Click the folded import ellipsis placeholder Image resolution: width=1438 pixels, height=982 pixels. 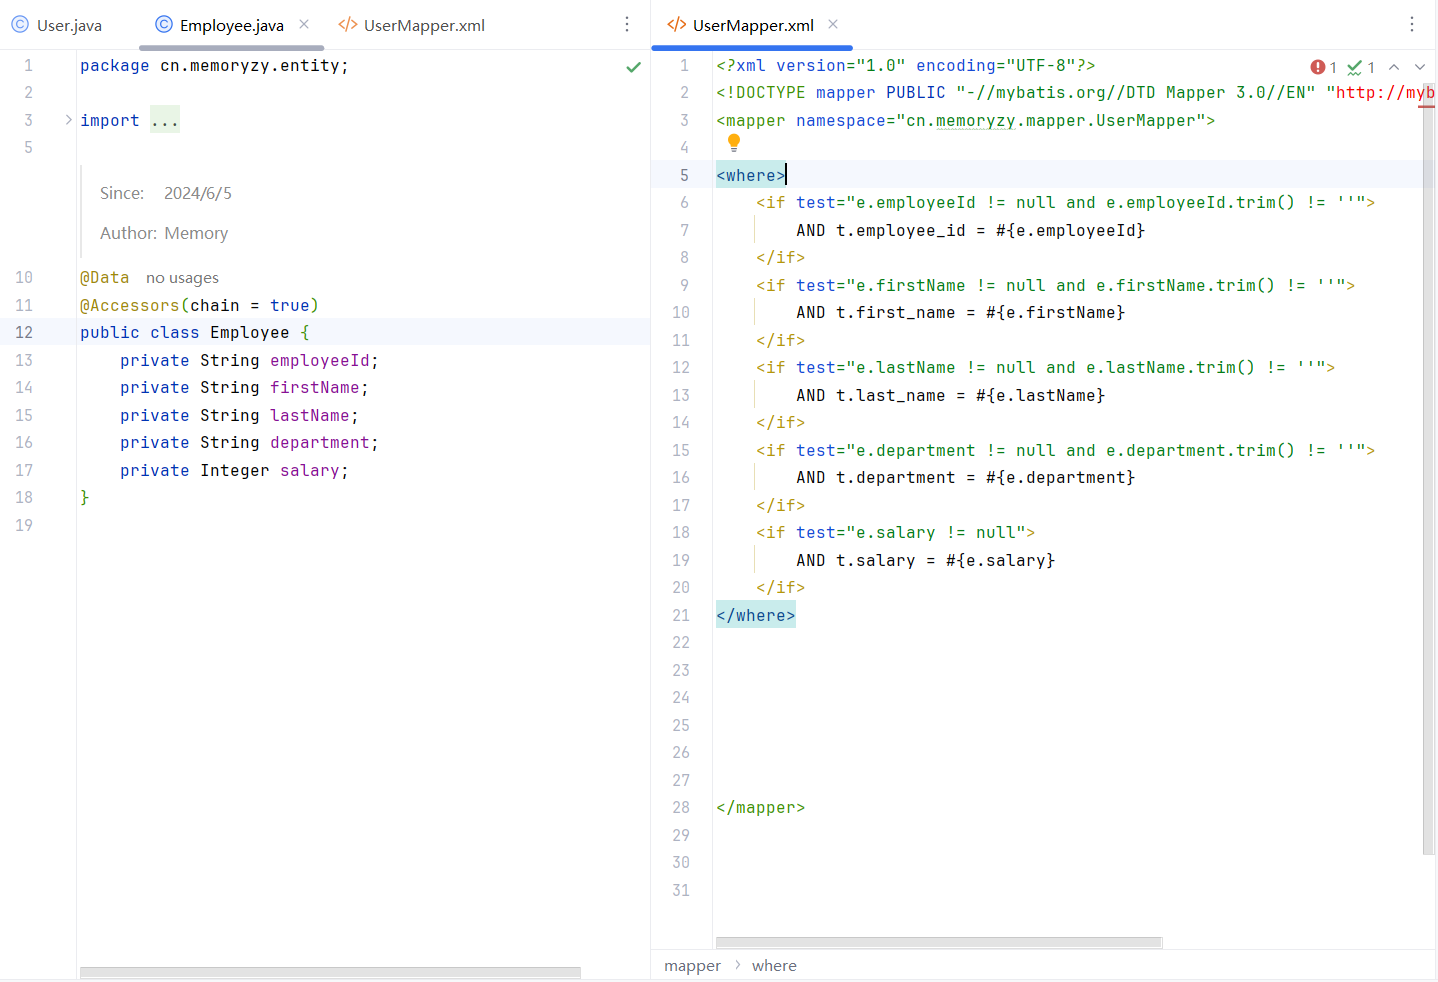(x=165, y=121)
